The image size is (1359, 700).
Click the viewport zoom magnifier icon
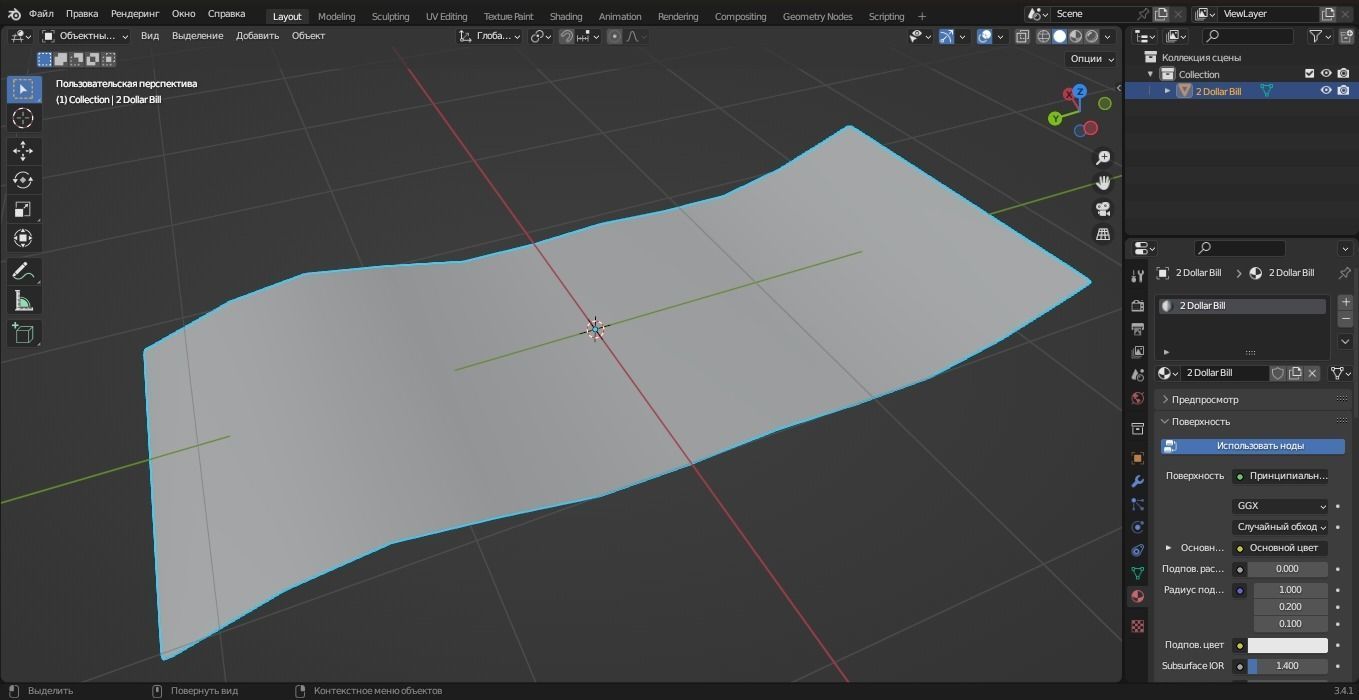[1103, 158]
